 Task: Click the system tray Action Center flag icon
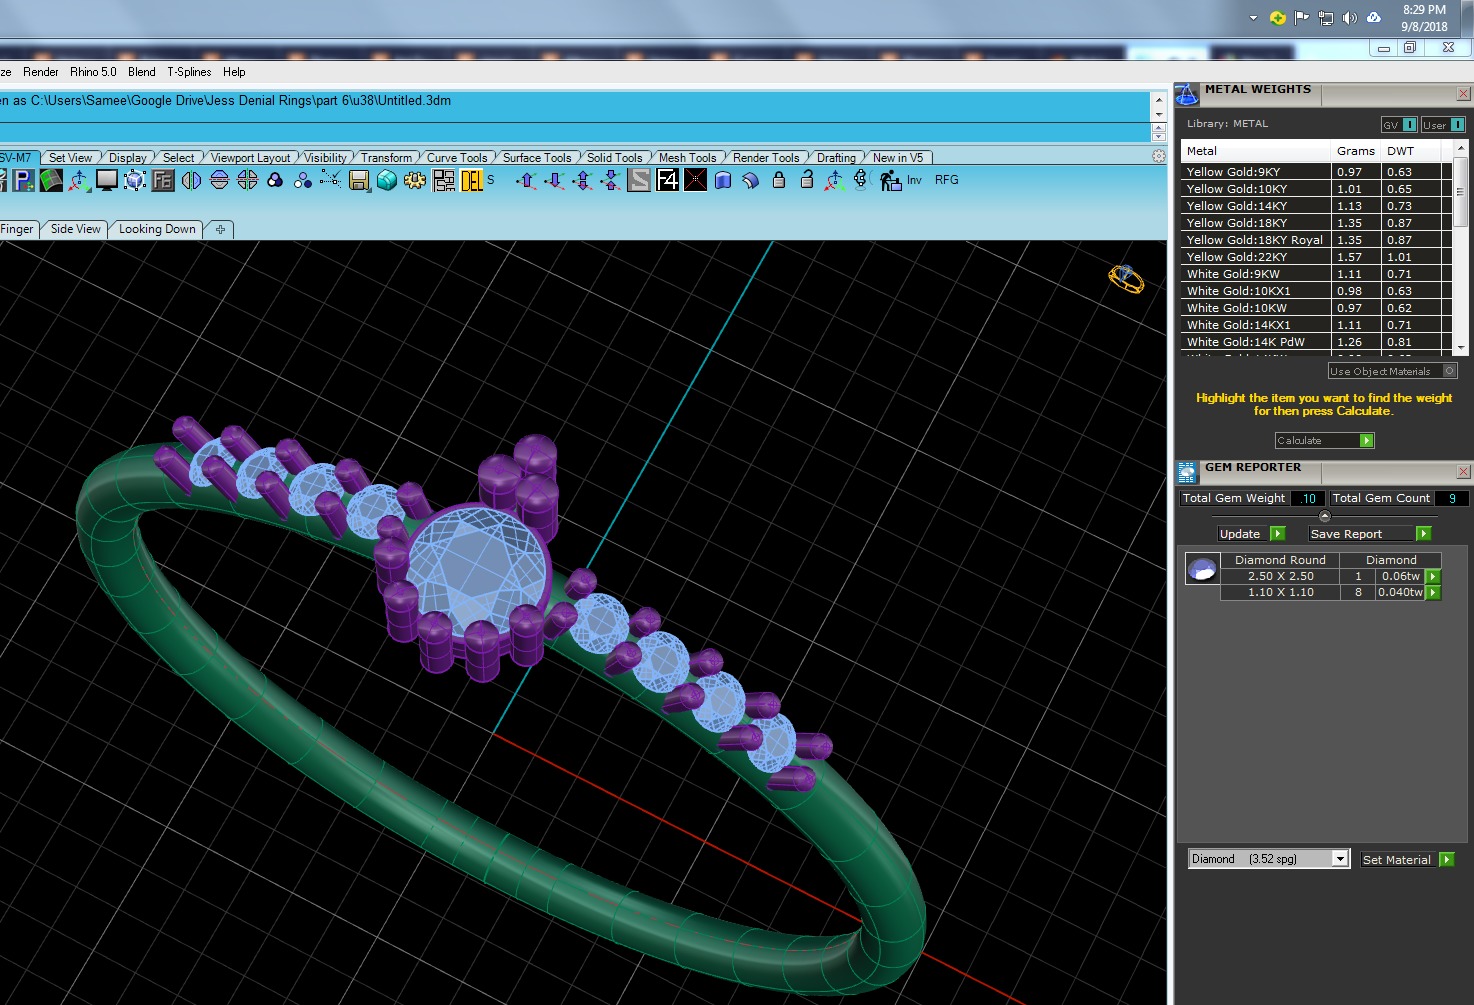point(1302,18)
